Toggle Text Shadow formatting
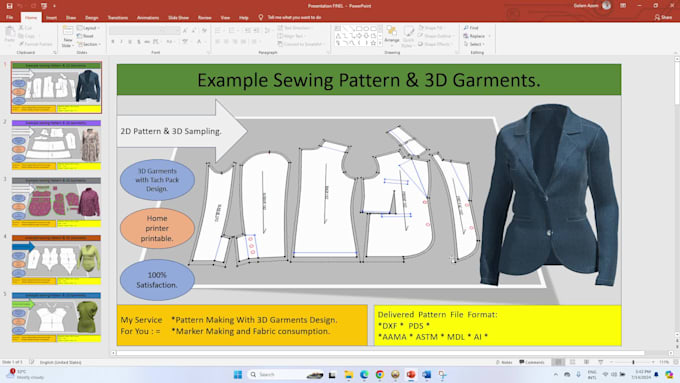This screenshot has width=680, height=383. tap(139, 42)
